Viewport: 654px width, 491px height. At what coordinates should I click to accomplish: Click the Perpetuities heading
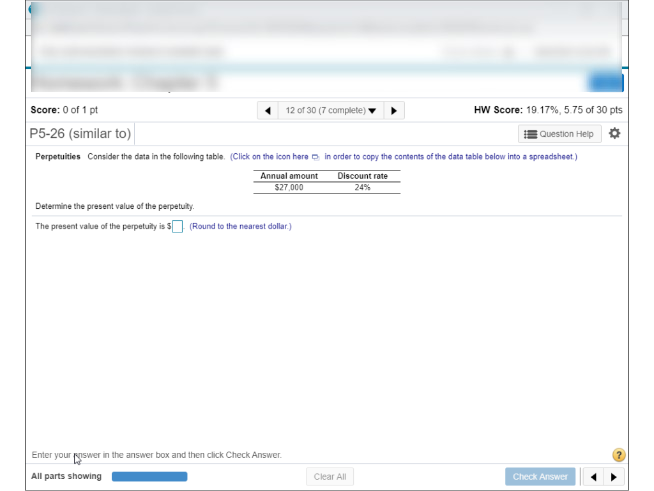58,156
